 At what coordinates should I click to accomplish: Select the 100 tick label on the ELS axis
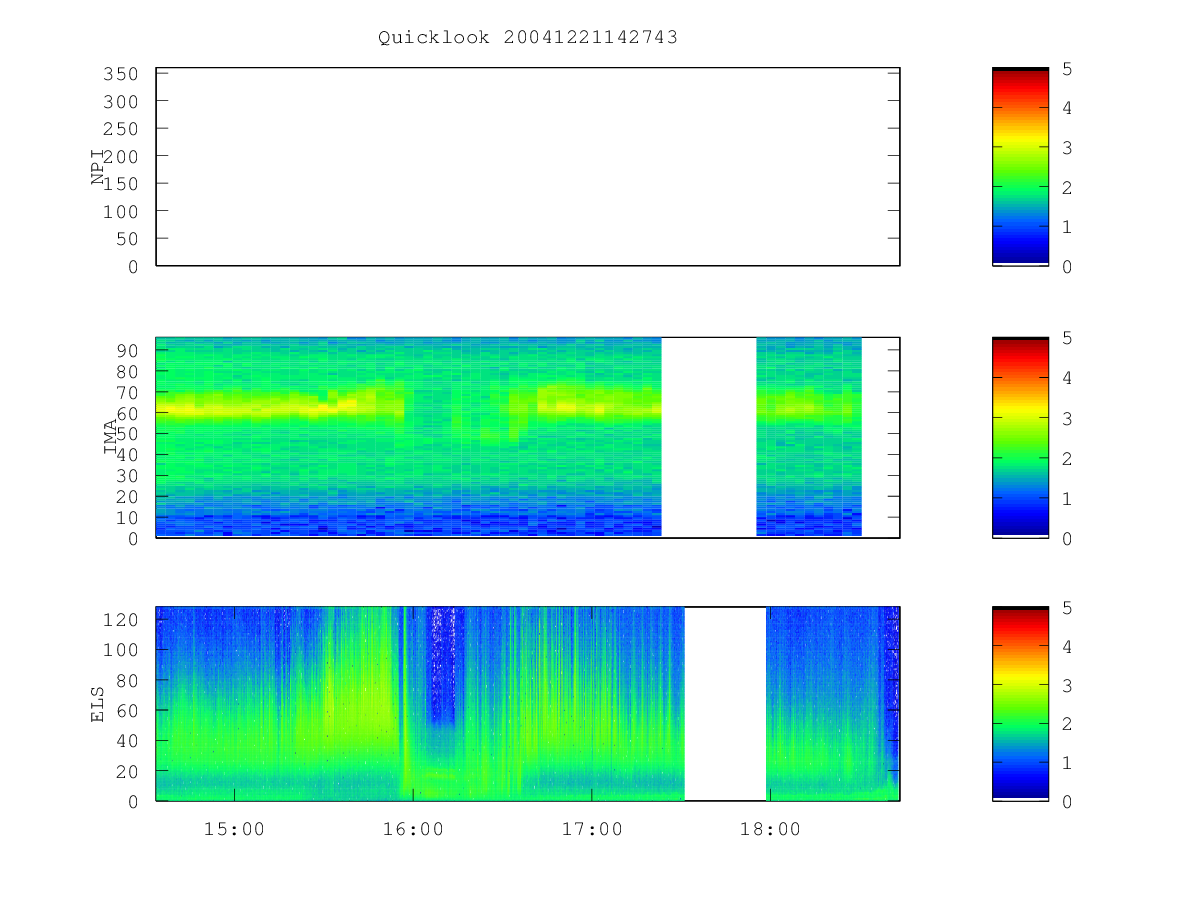[x=122, y=649]
